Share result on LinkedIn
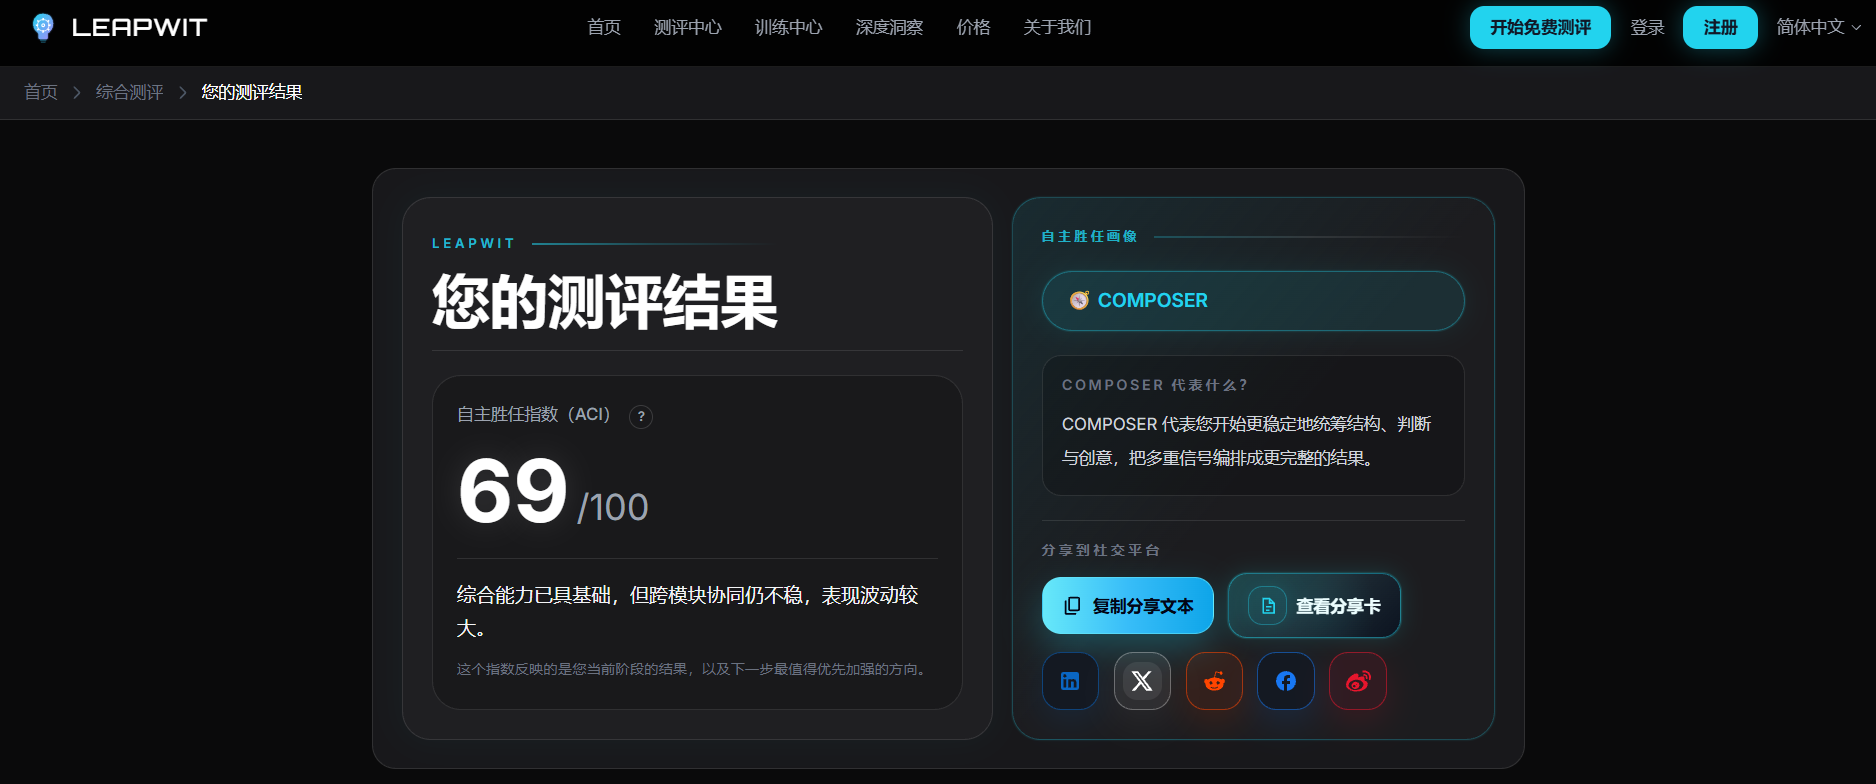This screenshot has height=784, width=1876. [1070, 681]
